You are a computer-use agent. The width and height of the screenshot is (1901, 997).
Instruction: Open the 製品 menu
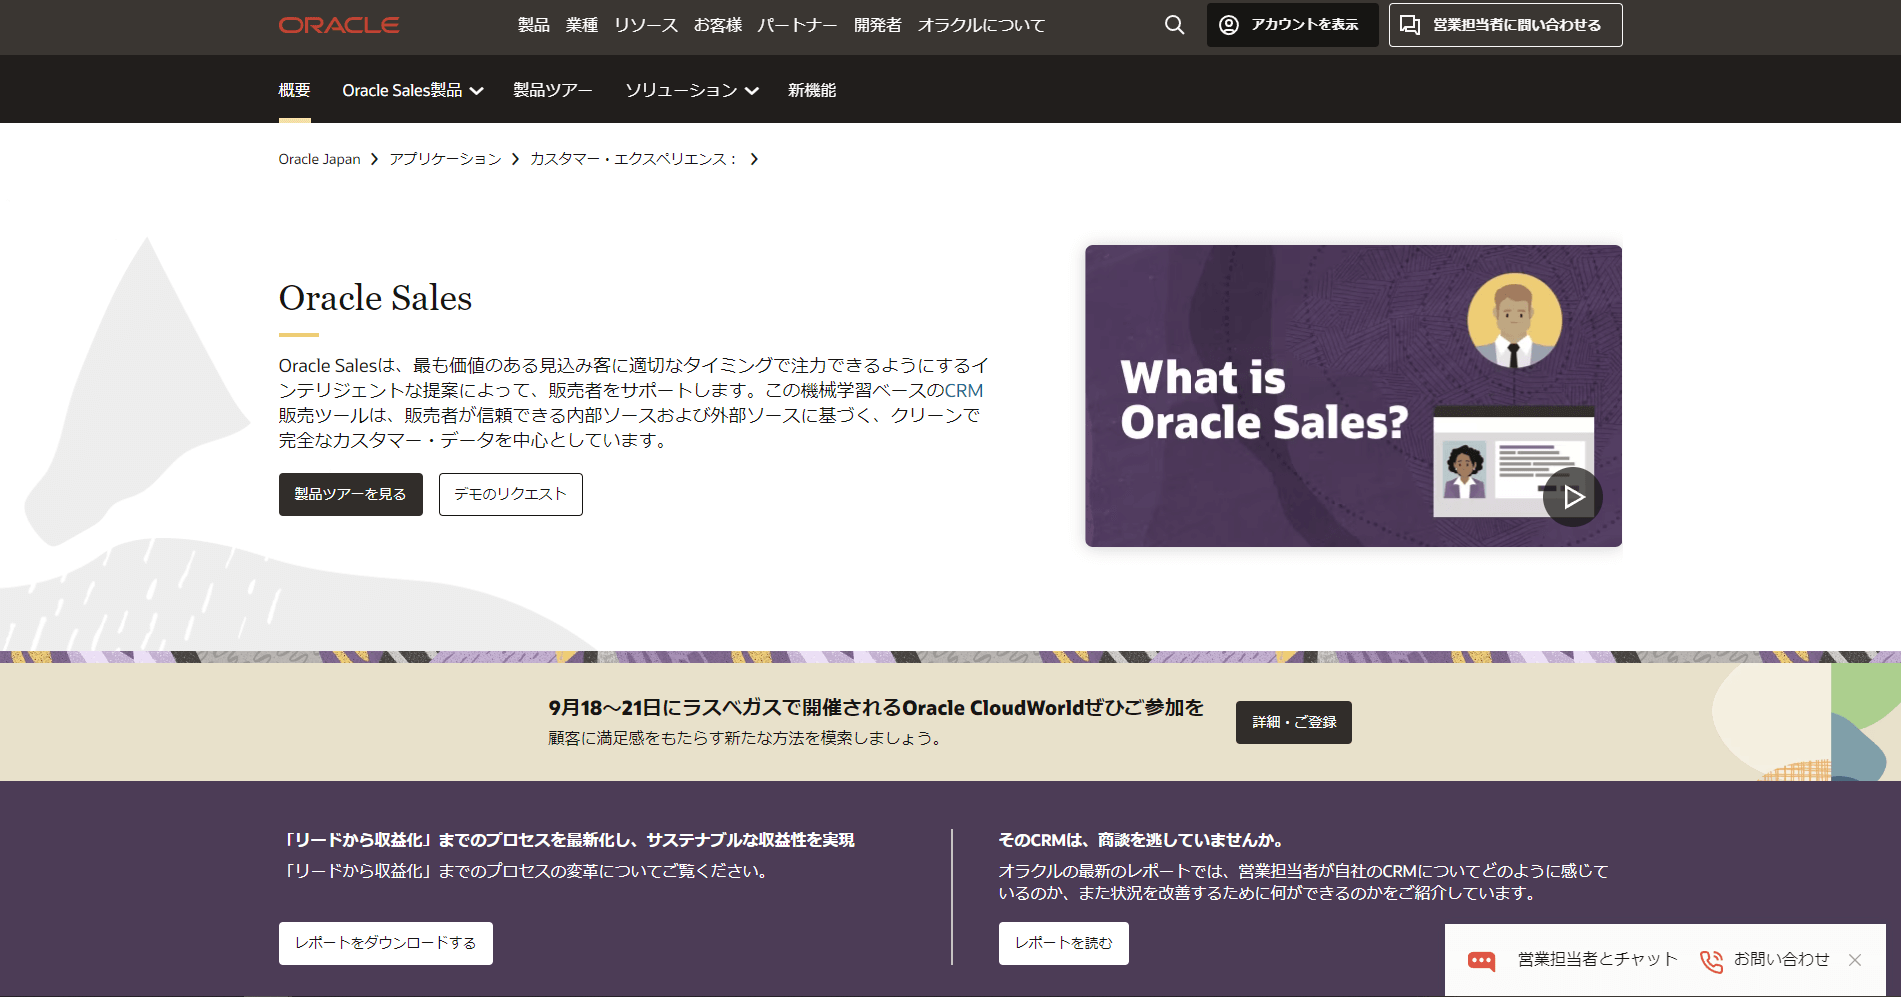point(534,25)
